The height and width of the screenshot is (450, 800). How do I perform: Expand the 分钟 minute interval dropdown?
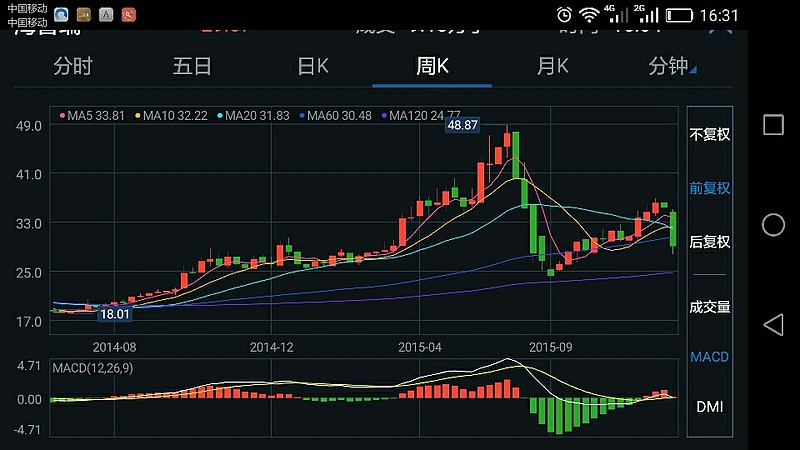(671, 66)
